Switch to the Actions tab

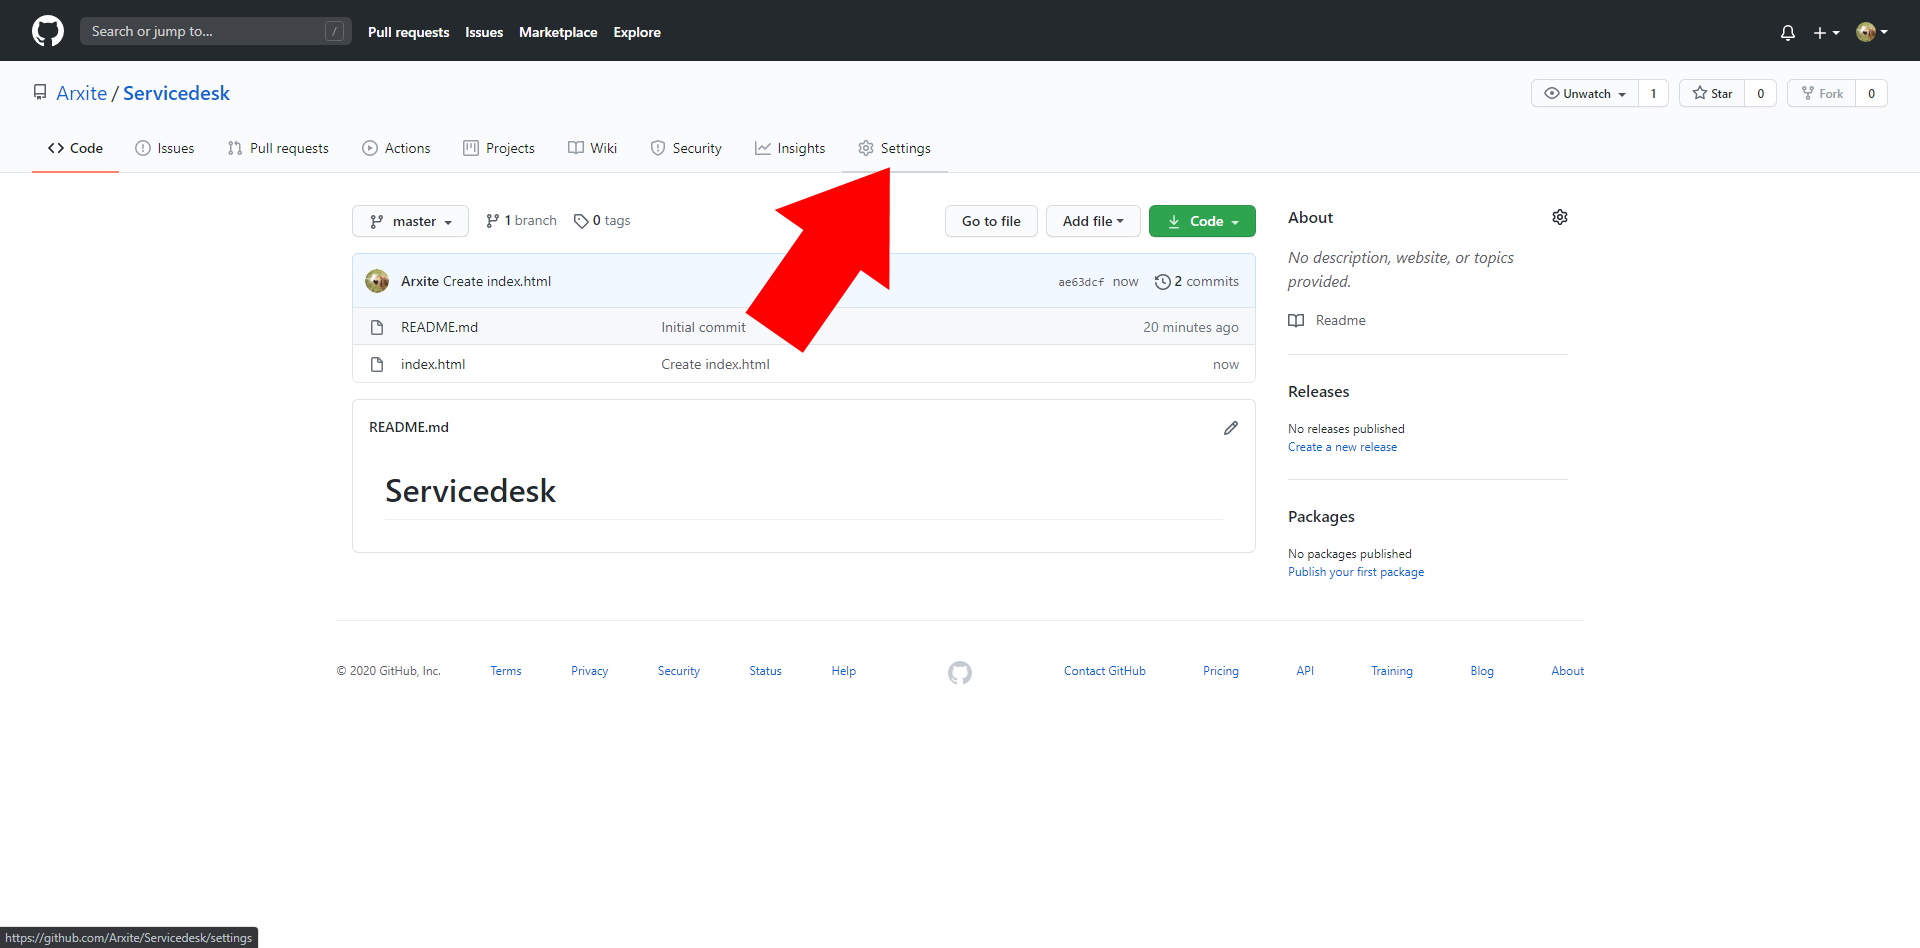[x=396, y=148]
